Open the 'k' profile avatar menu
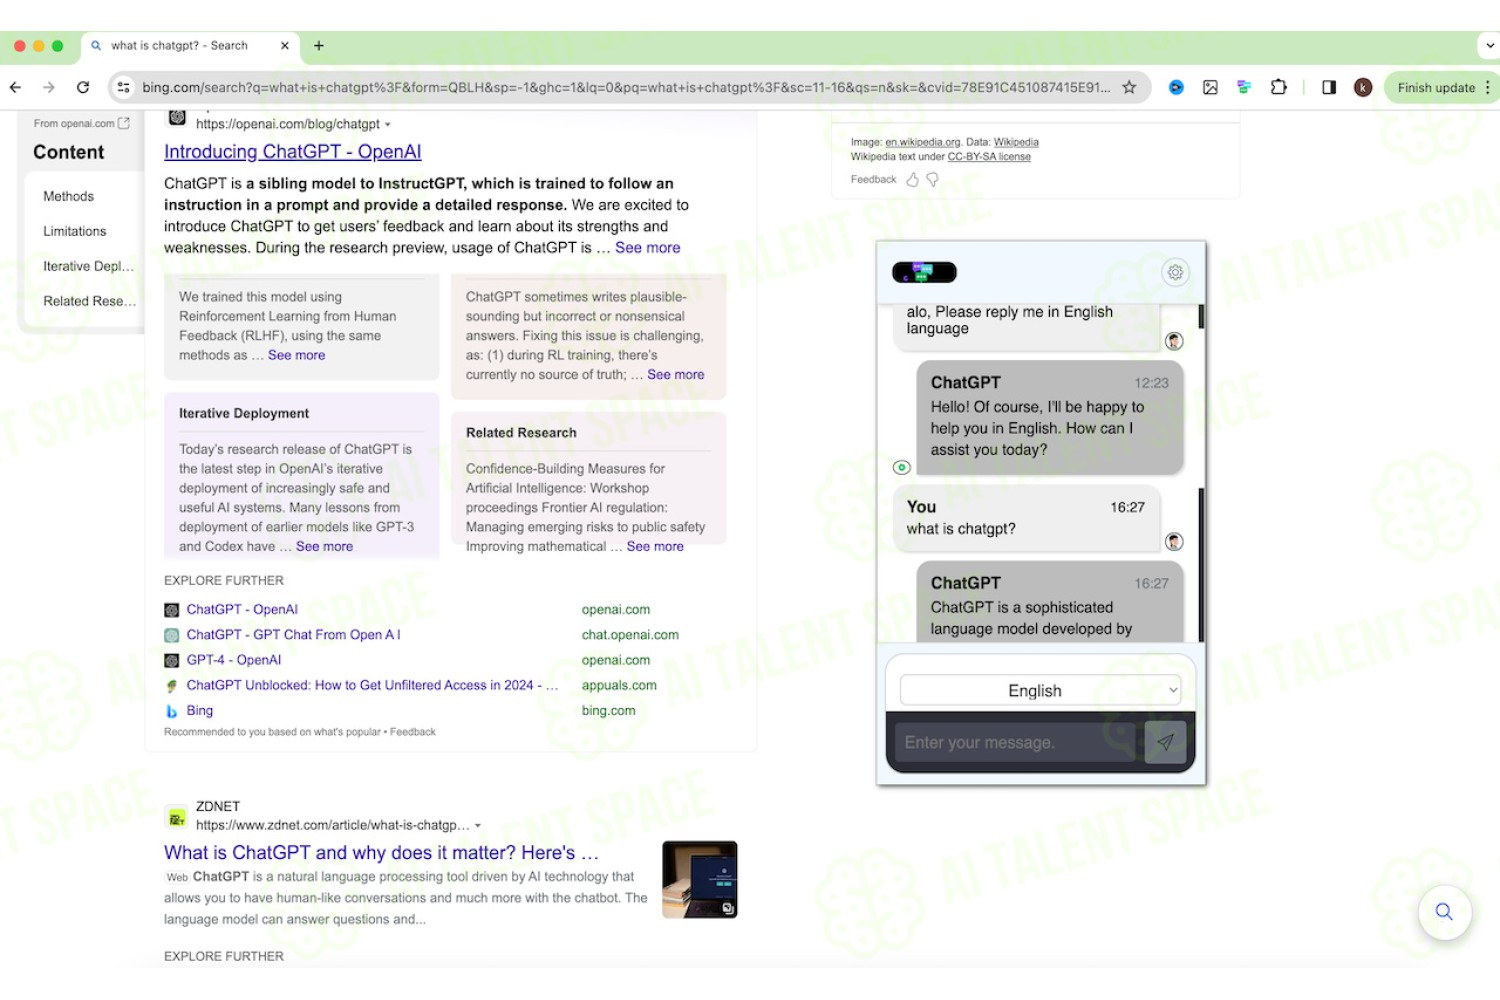This screenshot has height=1000, width=1500. [1363, 87]
